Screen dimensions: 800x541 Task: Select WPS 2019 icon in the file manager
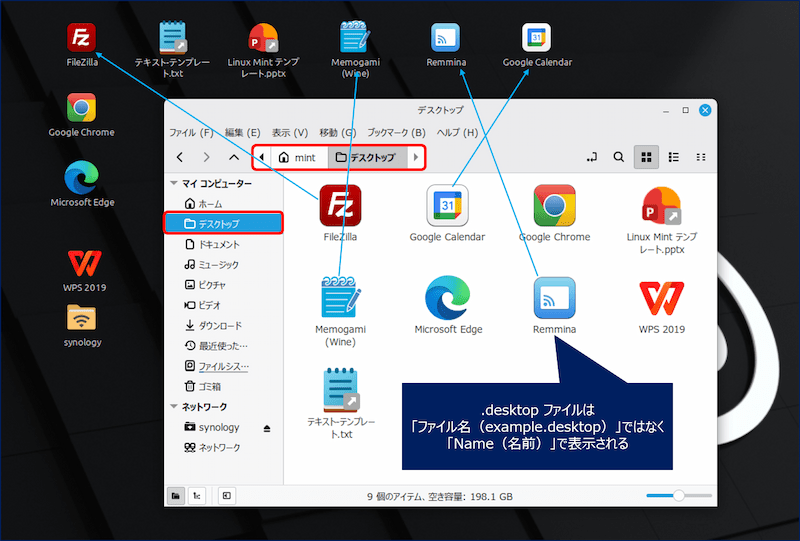661,298
